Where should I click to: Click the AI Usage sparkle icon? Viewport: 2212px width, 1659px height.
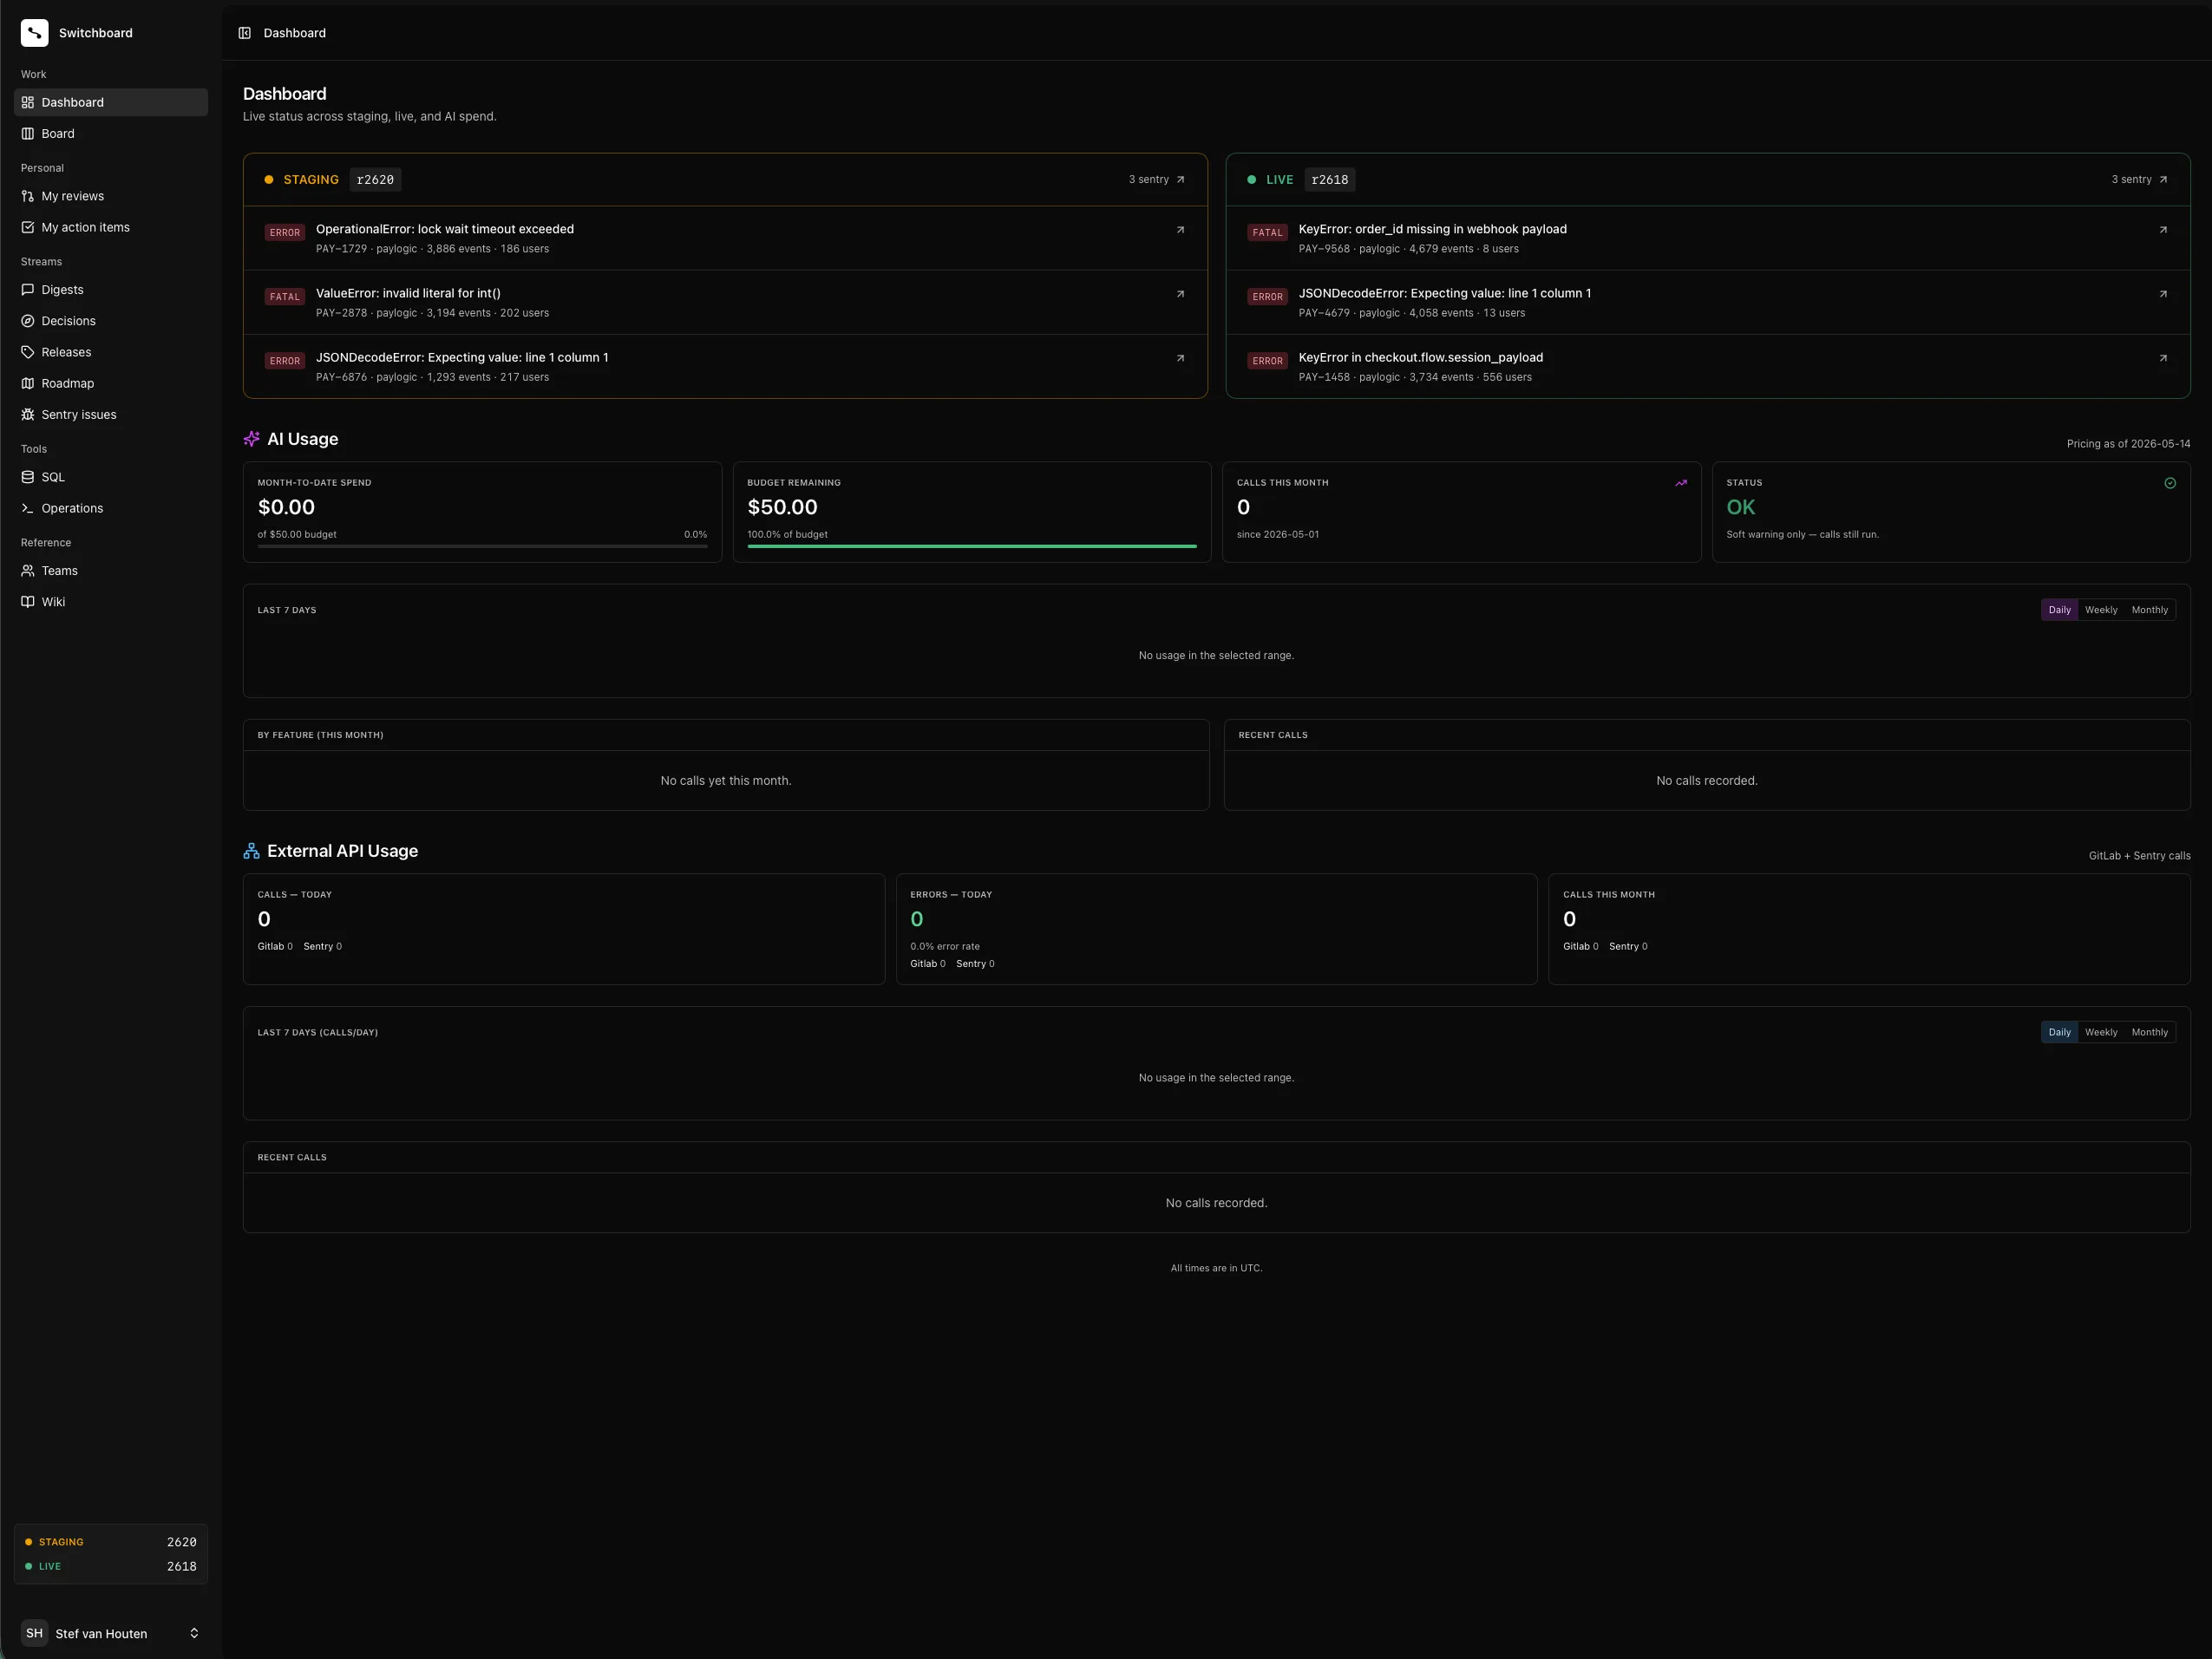click(x=251, y=439)
